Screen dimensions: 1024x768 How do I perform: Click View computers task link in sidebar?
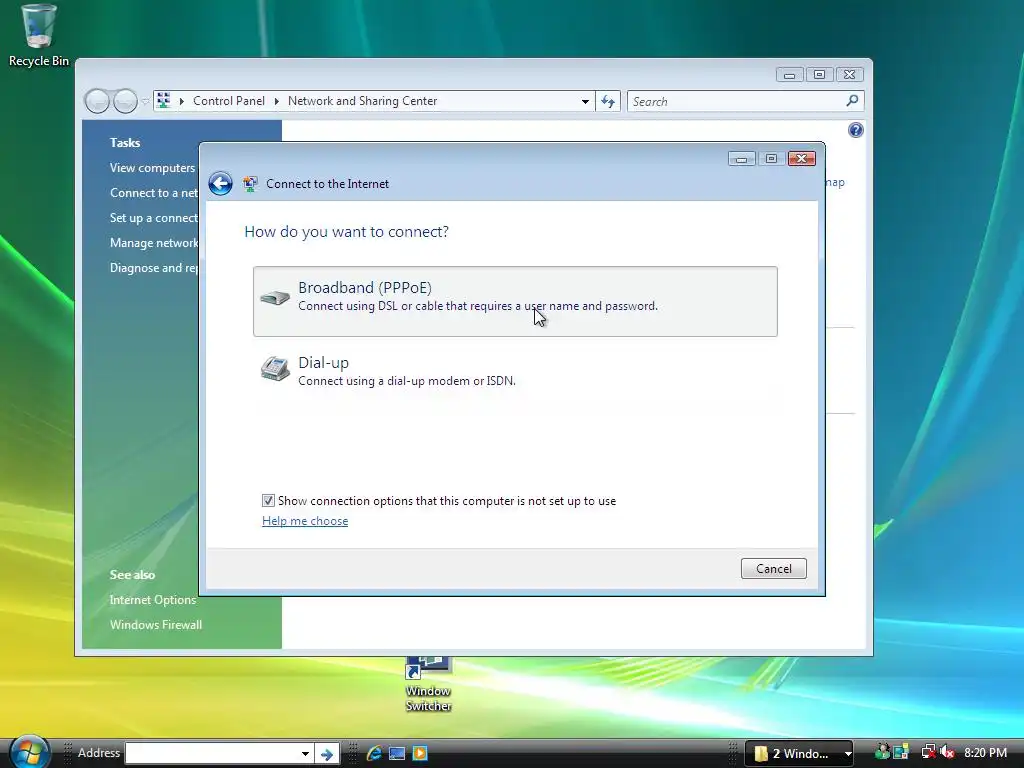point(152,168)
